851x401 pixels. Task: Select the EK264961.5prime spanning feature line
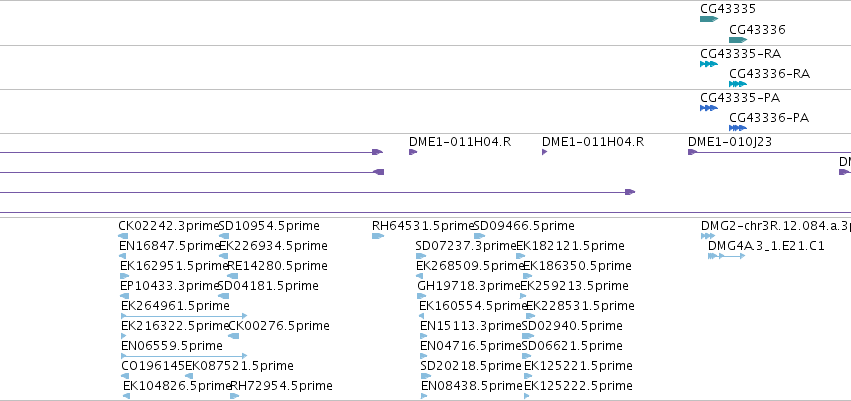[x=184, y=316]
